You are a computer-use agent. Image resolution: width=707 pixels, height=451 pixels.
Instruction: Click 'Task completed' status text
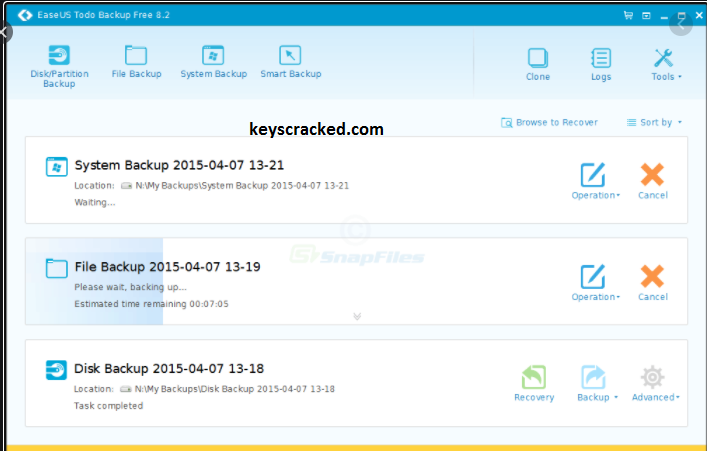(108, 406)
